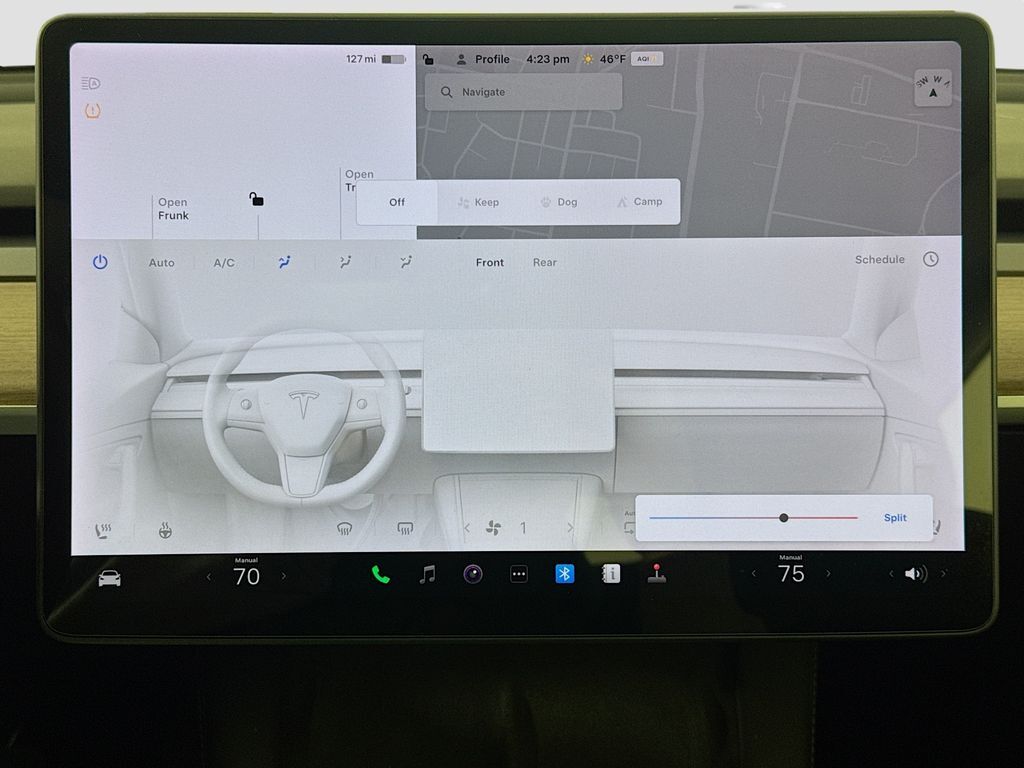Viewport: 1024px width, 768px height.
Task: Toggle the Split temperature option
Action: pos(895,518)
